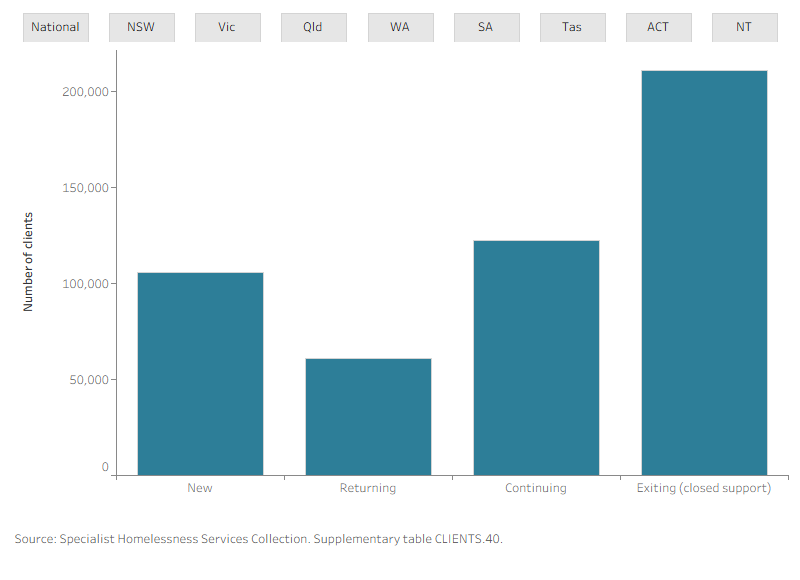
Task: Click the 'Returning' axis label
Action: pos(368,488)
